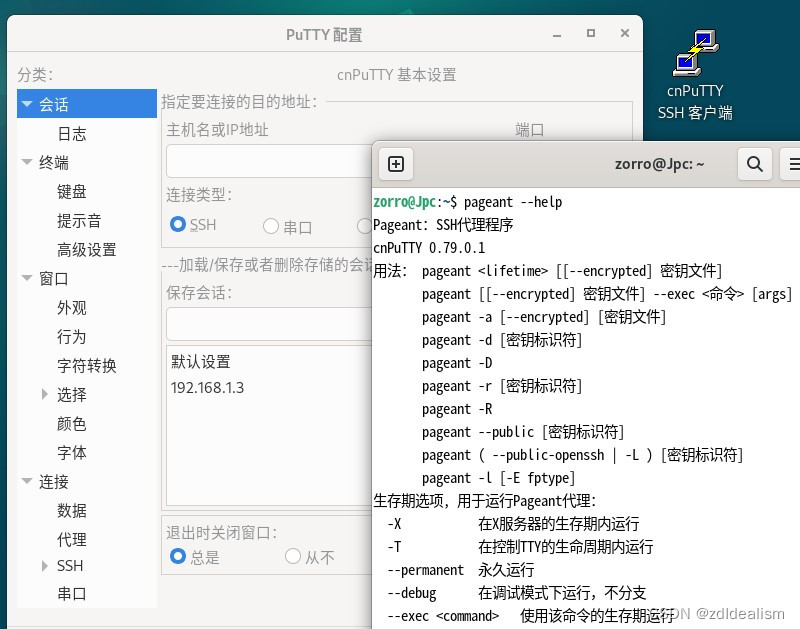Open a new tab in the terminal window
The image size is (800, 629).
(x=394, y=163)
